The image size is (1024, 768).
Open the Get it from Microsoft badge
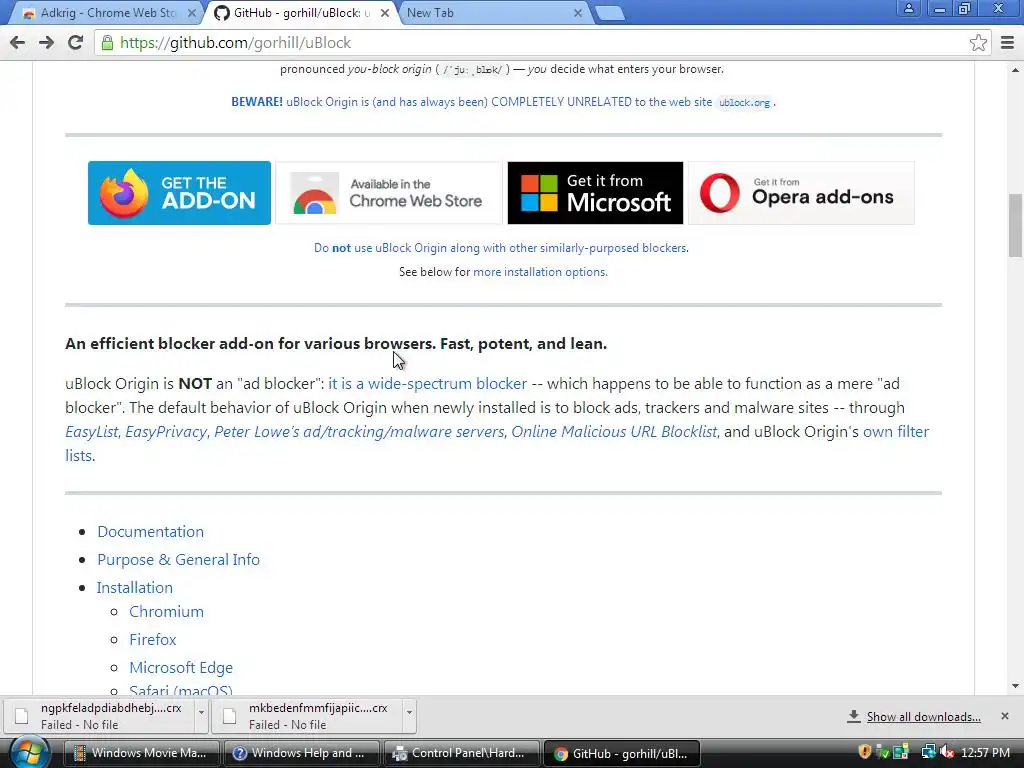click(x=595, y=193)
